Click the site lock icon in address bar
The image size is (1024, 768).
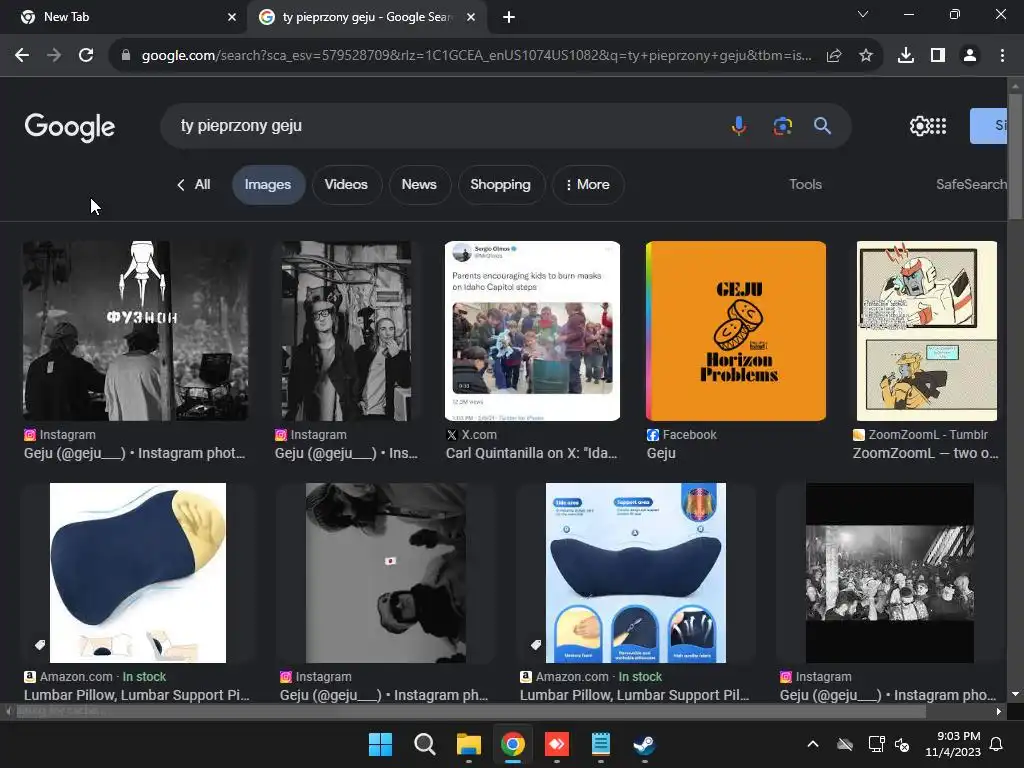pos(126,56)
